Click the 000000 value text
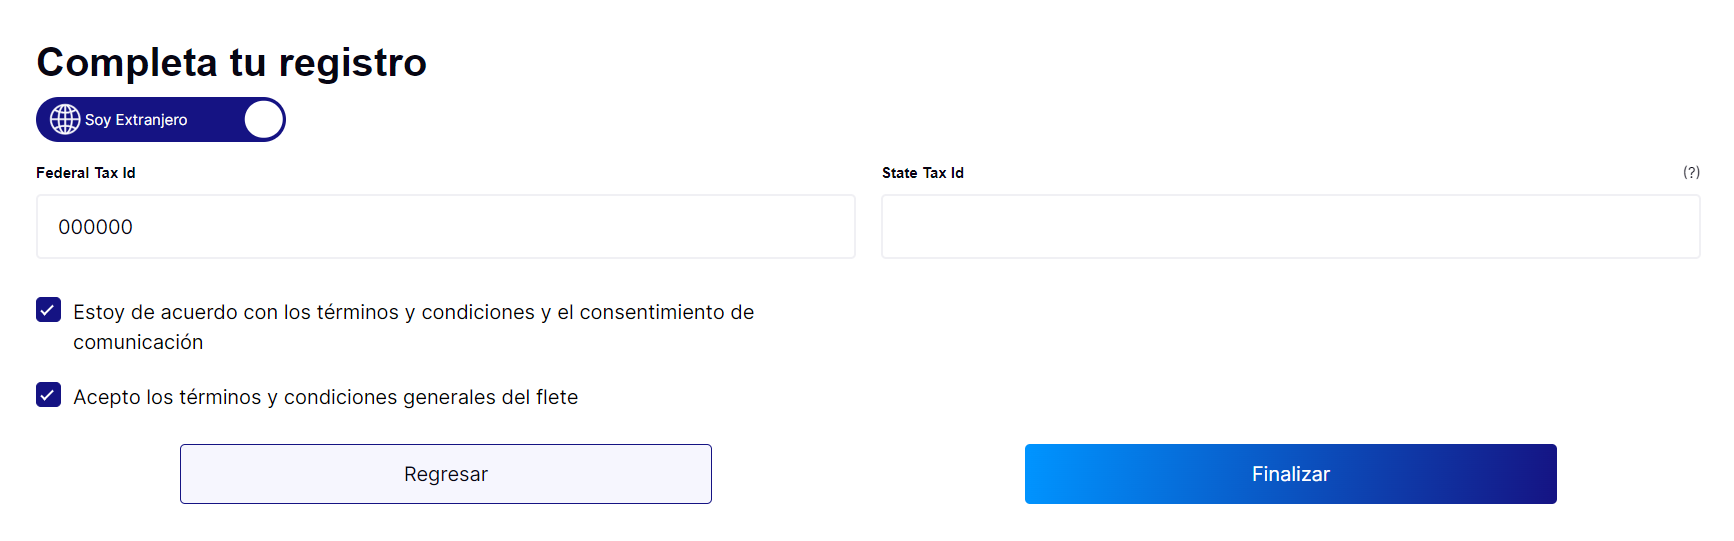The width and height of the screenshot is (1734, 541). [96, 227]
